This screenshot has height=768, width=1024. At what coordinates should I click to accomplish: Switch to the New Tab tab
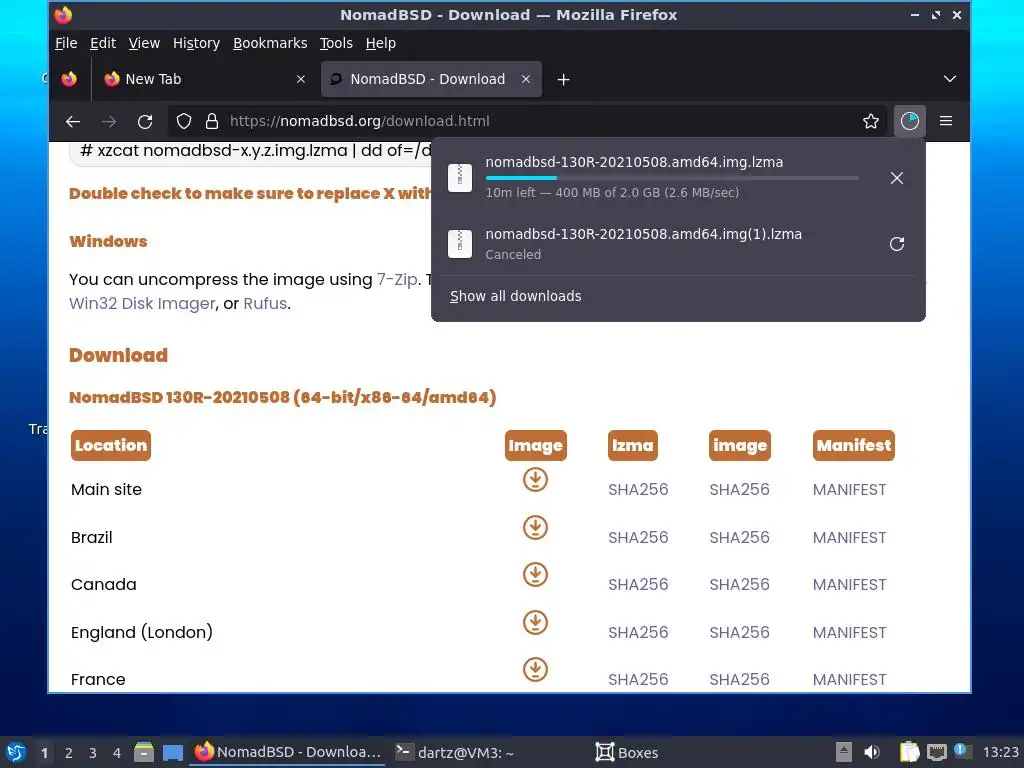[204, 79]
